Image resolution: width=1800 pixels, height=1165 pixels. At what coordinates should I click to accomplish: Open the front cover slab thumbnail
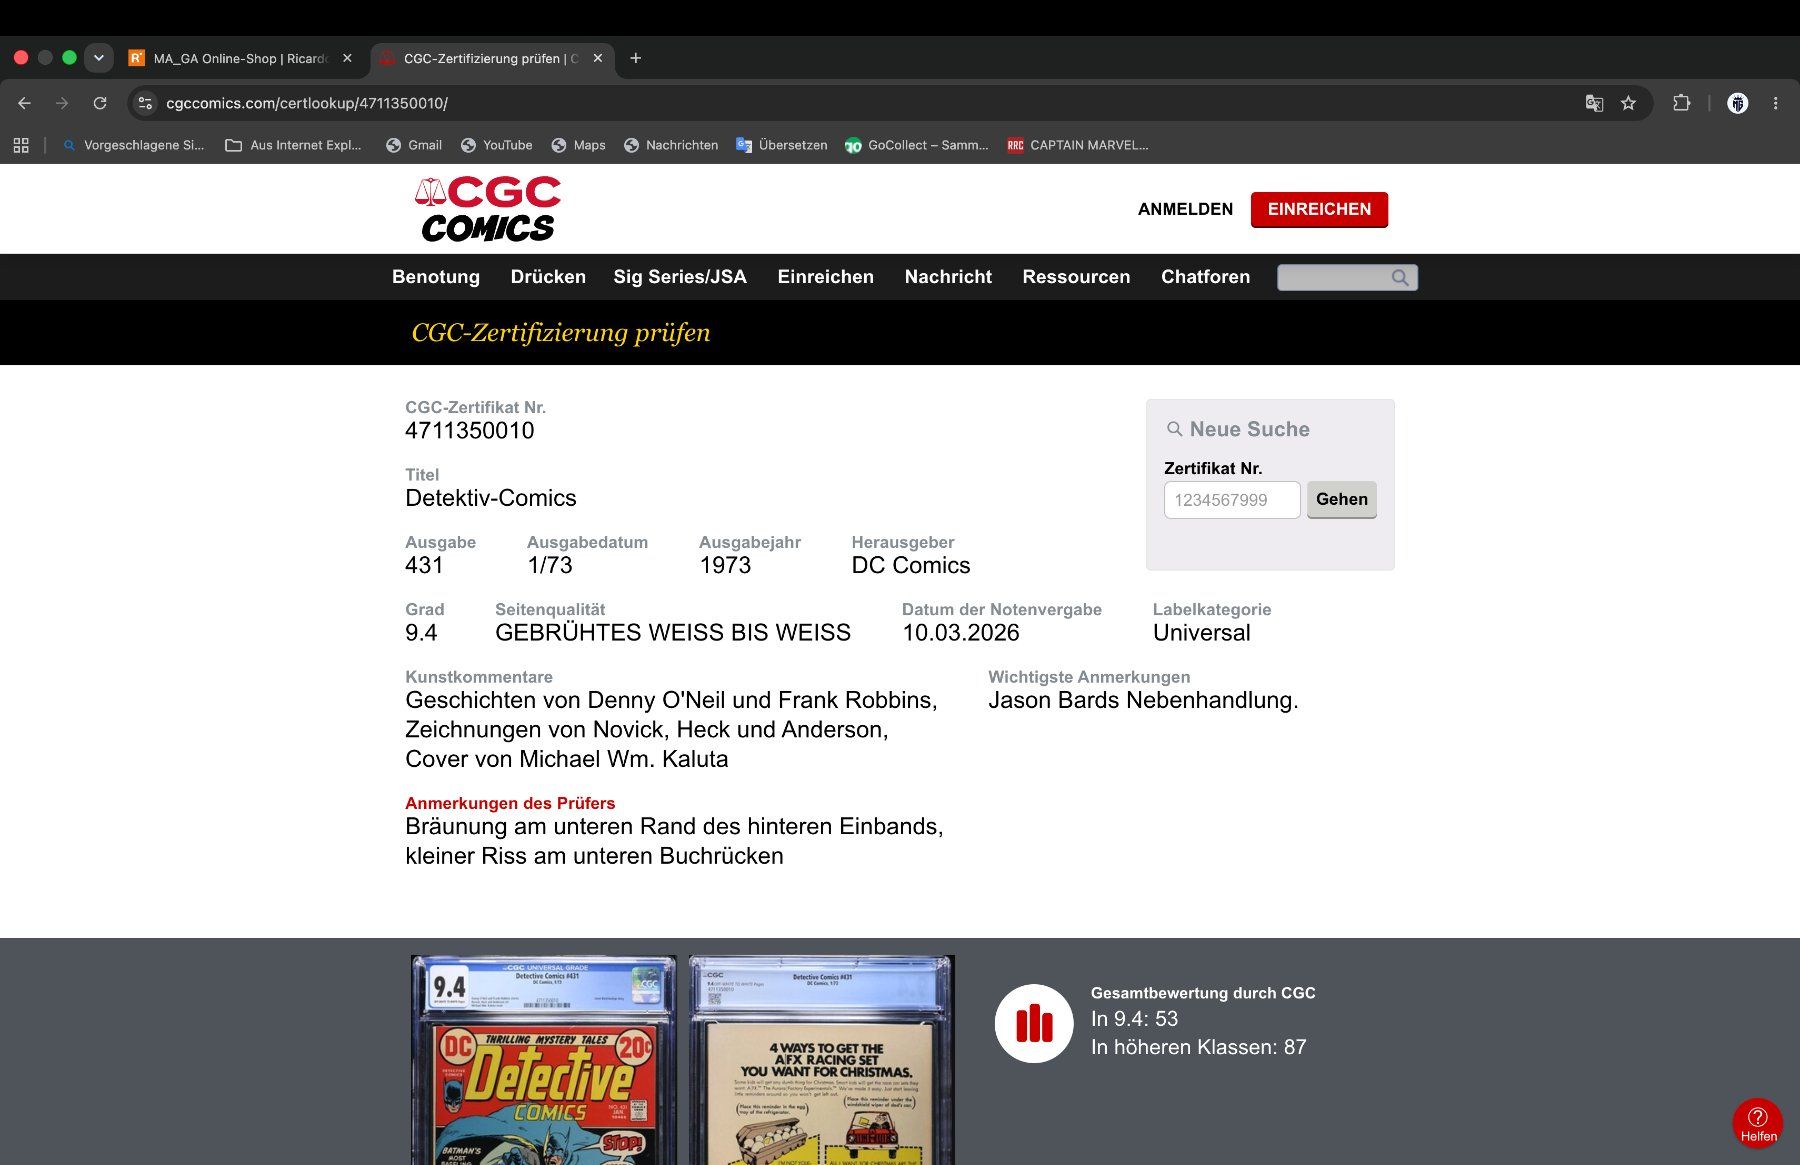(x=544, y=1060)
